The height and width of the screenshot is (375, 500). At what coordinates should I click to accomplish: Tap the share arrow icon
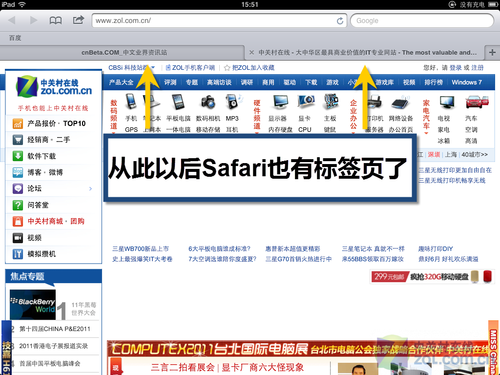[x=78, y=20]
